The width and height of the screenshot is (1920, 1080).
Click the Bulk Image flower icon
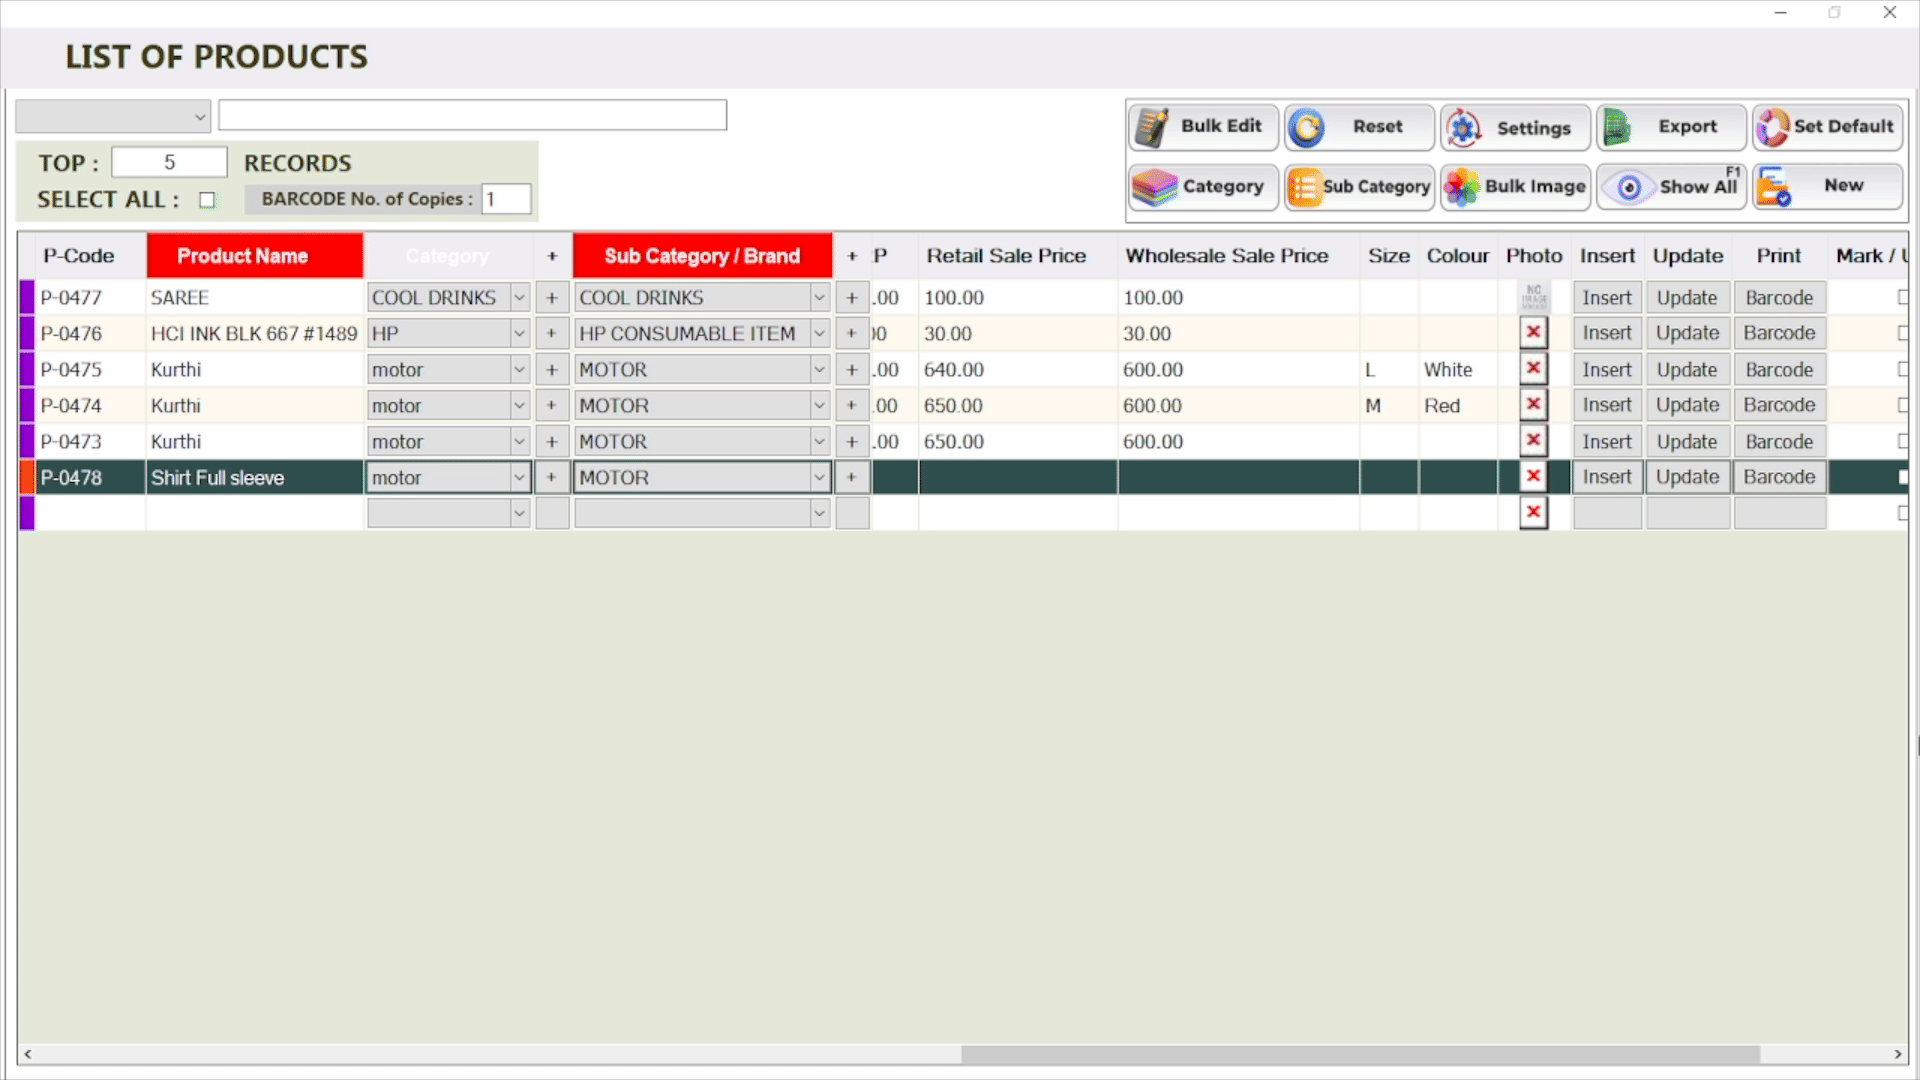click(x=1462, y=187)
